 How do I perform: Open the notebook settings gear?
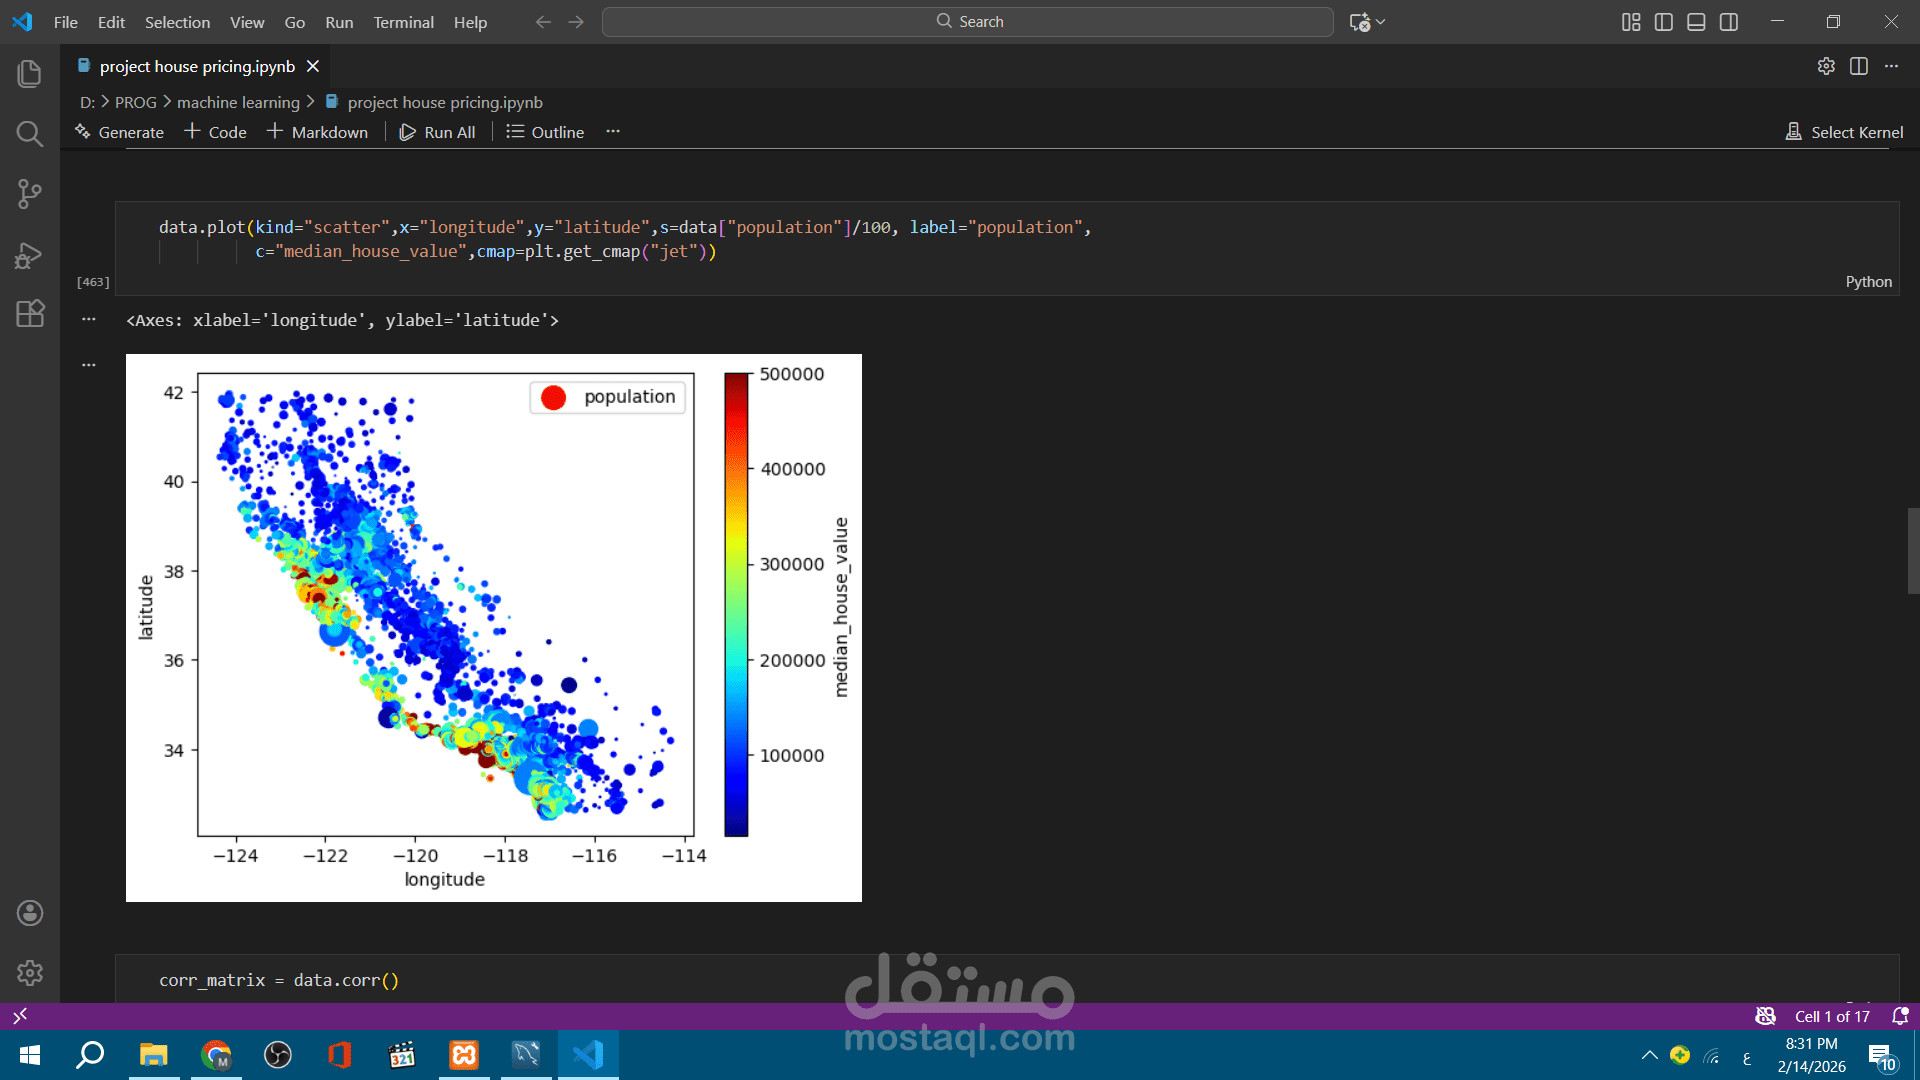pos(1826,66)
